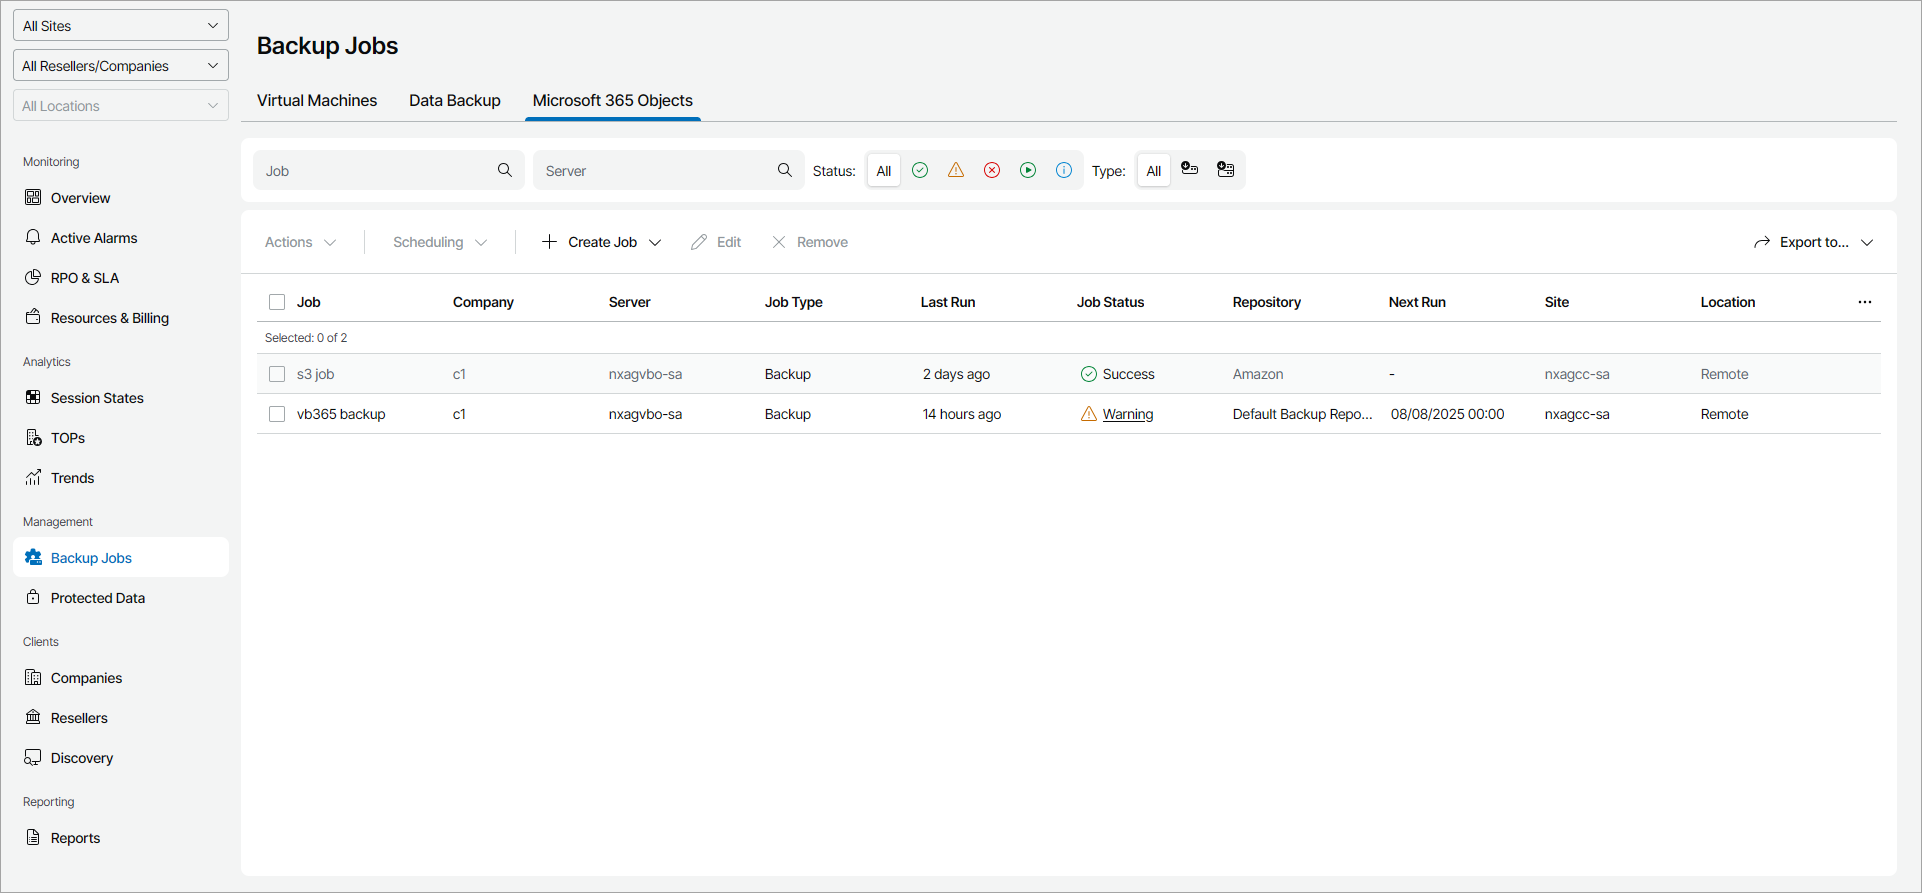Click the 'Default Backup Repo...' repository cell
The height and width of the screenshot is (893, 1922).
(x=1303, y=414)
